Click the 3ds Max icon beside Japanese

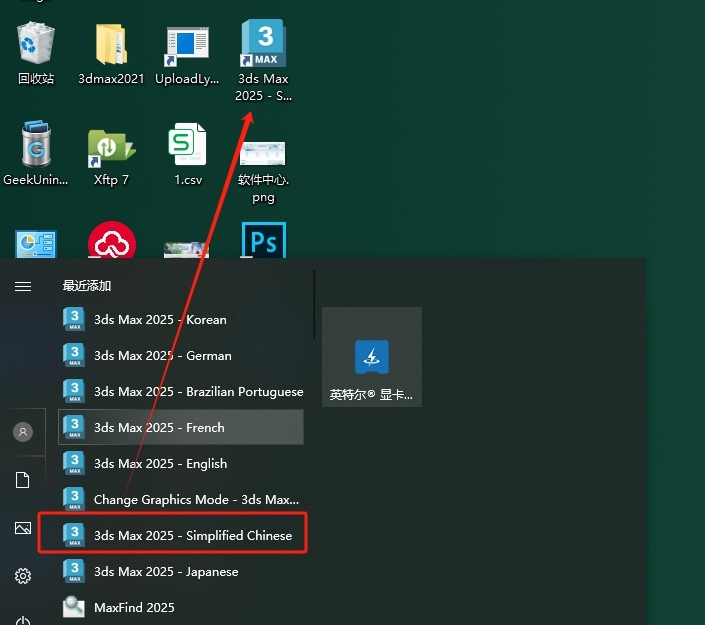click(74, 571)
